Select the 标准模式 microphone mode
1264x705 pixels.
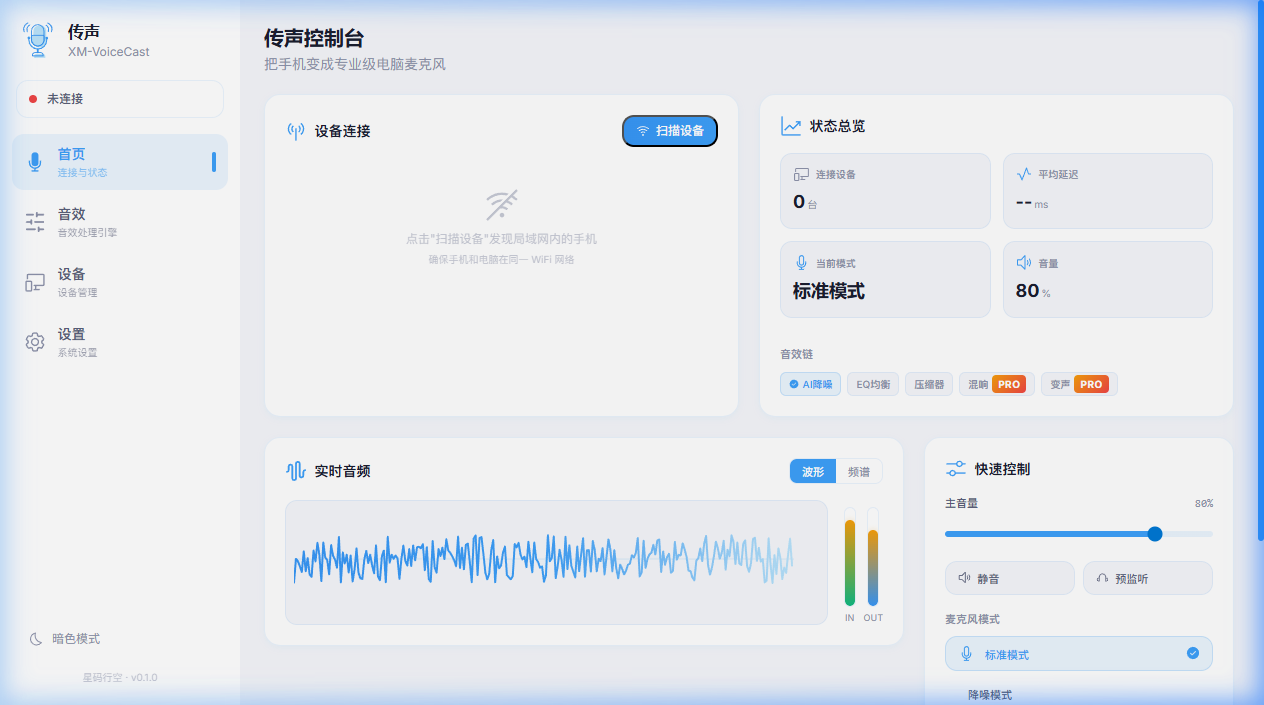1079,654
